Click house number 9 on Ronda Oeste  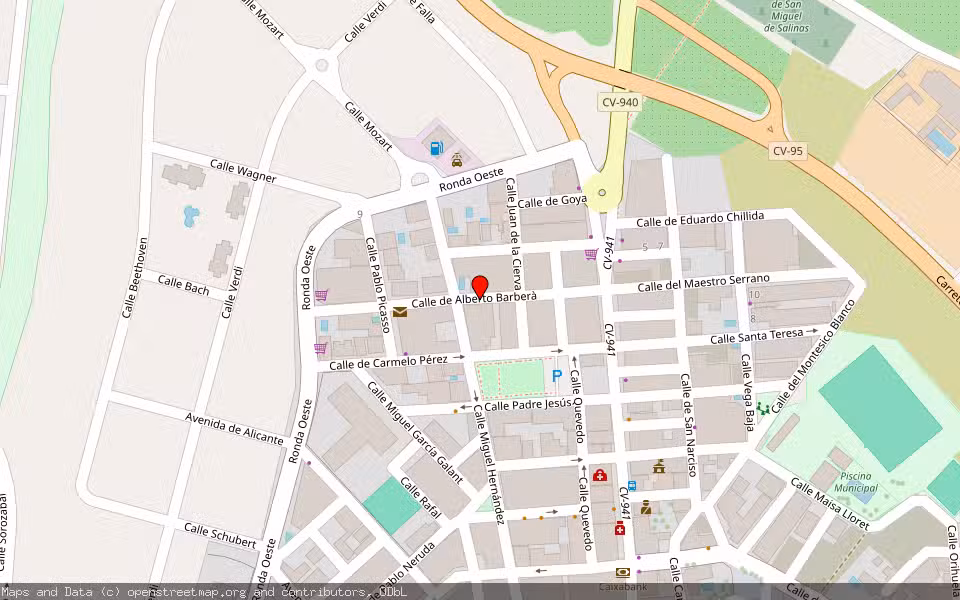tap(360, 214)
